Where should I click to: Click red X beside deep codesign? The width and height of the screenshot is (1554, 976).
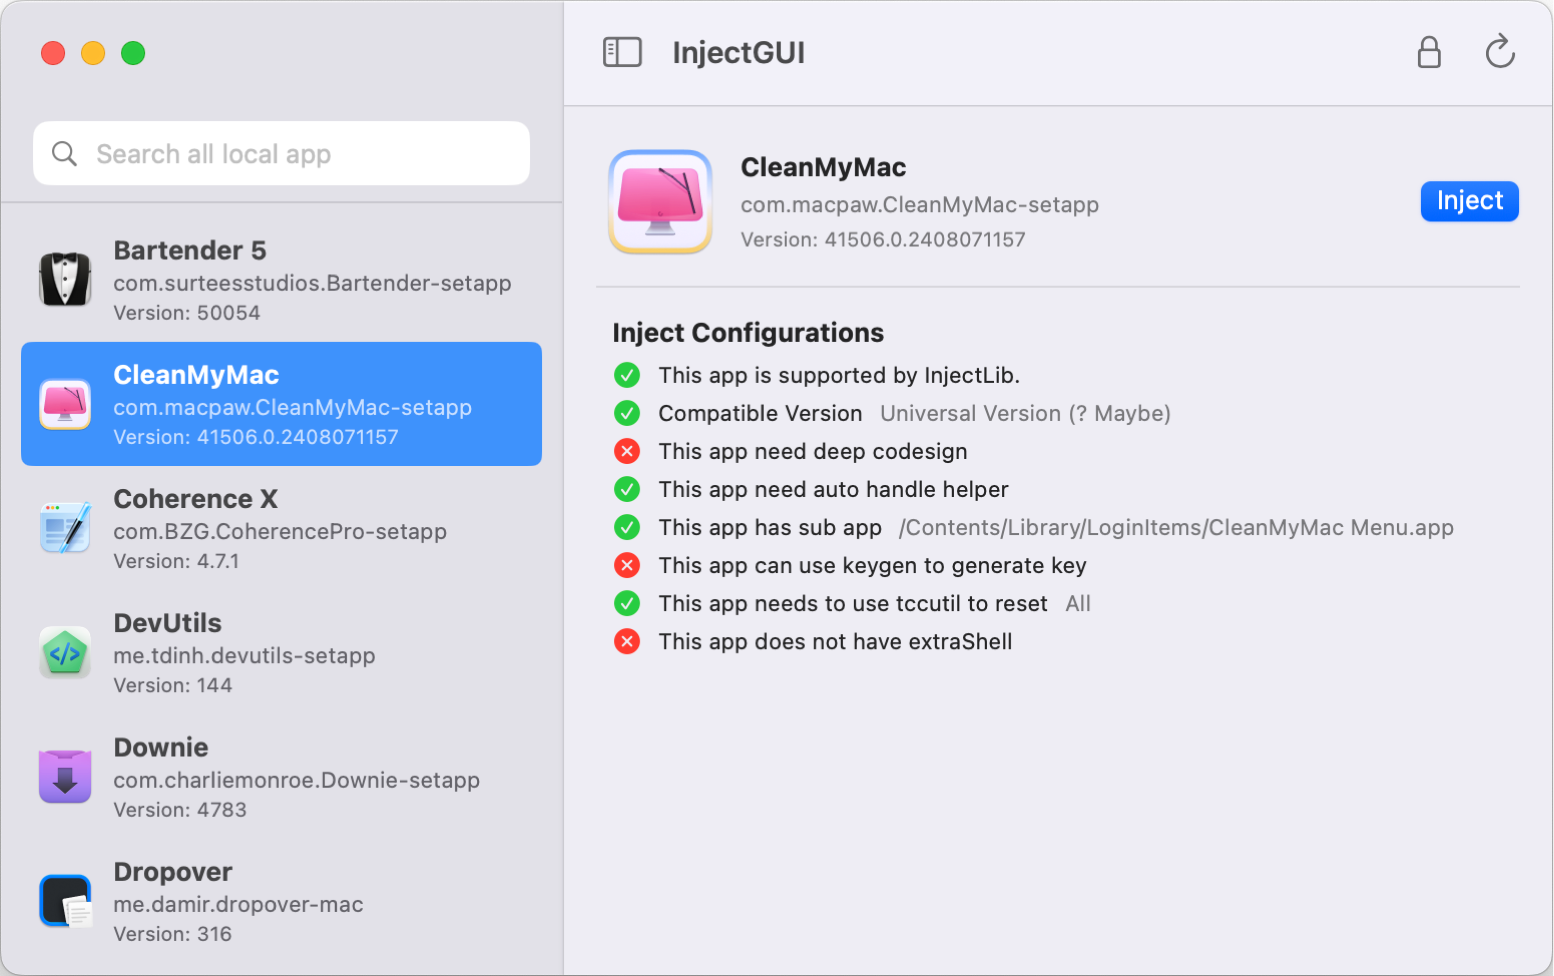(x=627, y=451)
